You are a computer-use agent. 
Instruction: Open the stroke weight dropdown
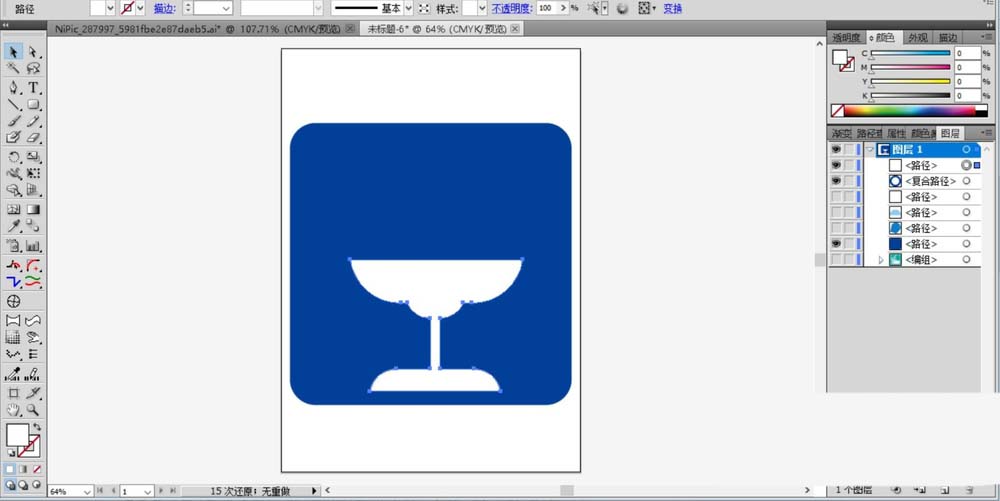tap(226, 8)
